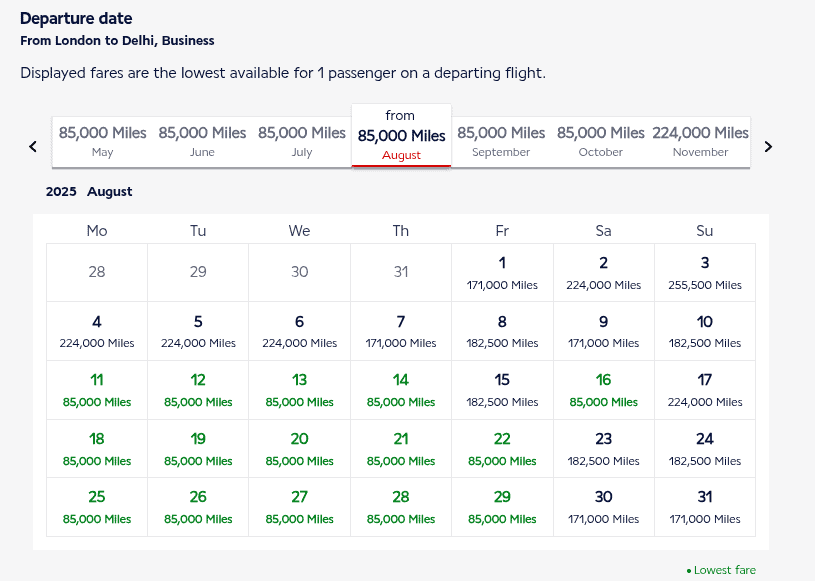Image resolution: width=815 pixels, height=581 pixels.
Task: Select the June month tab
Action: coord(202,141)
